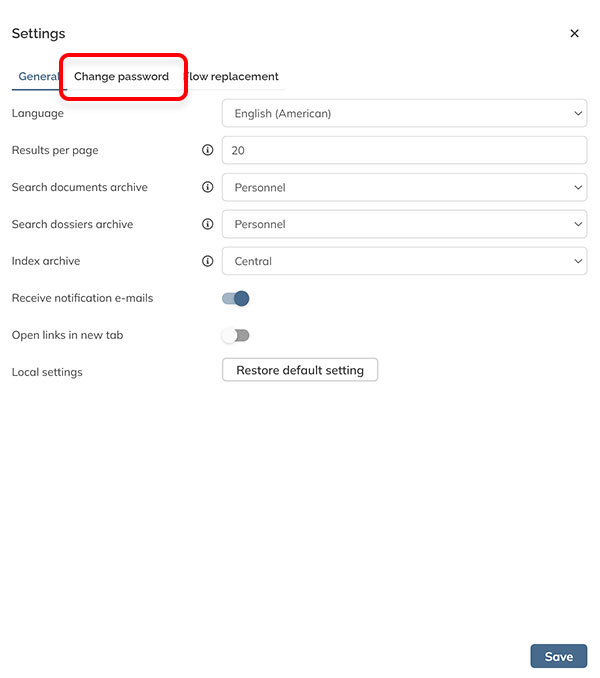Click the Settings dialog title
The height and width of the screenshot is (678, 600).
(38, 33)
